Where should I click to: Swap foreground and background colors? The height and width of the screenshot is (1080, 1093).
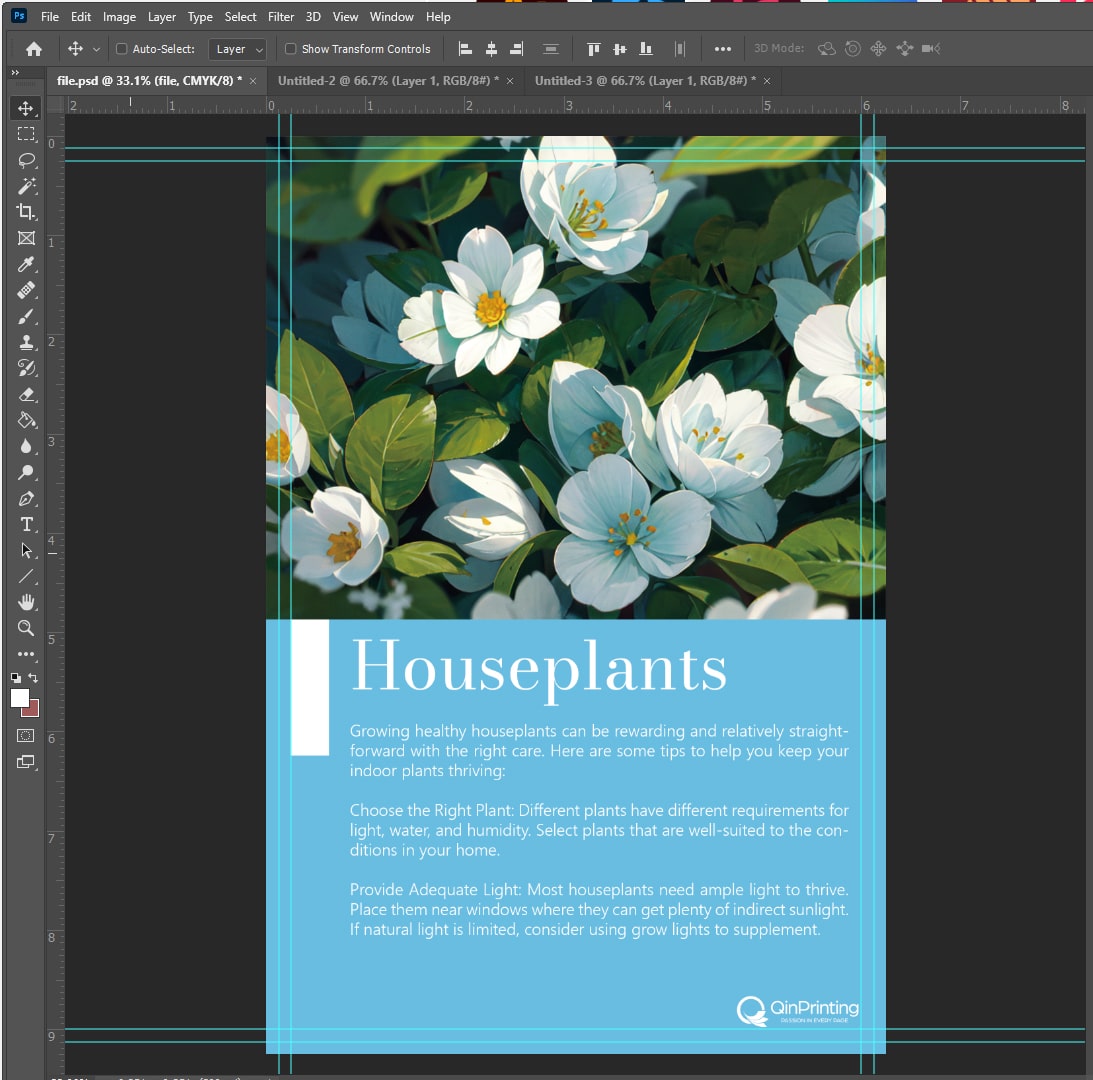(x=33, y=678)
